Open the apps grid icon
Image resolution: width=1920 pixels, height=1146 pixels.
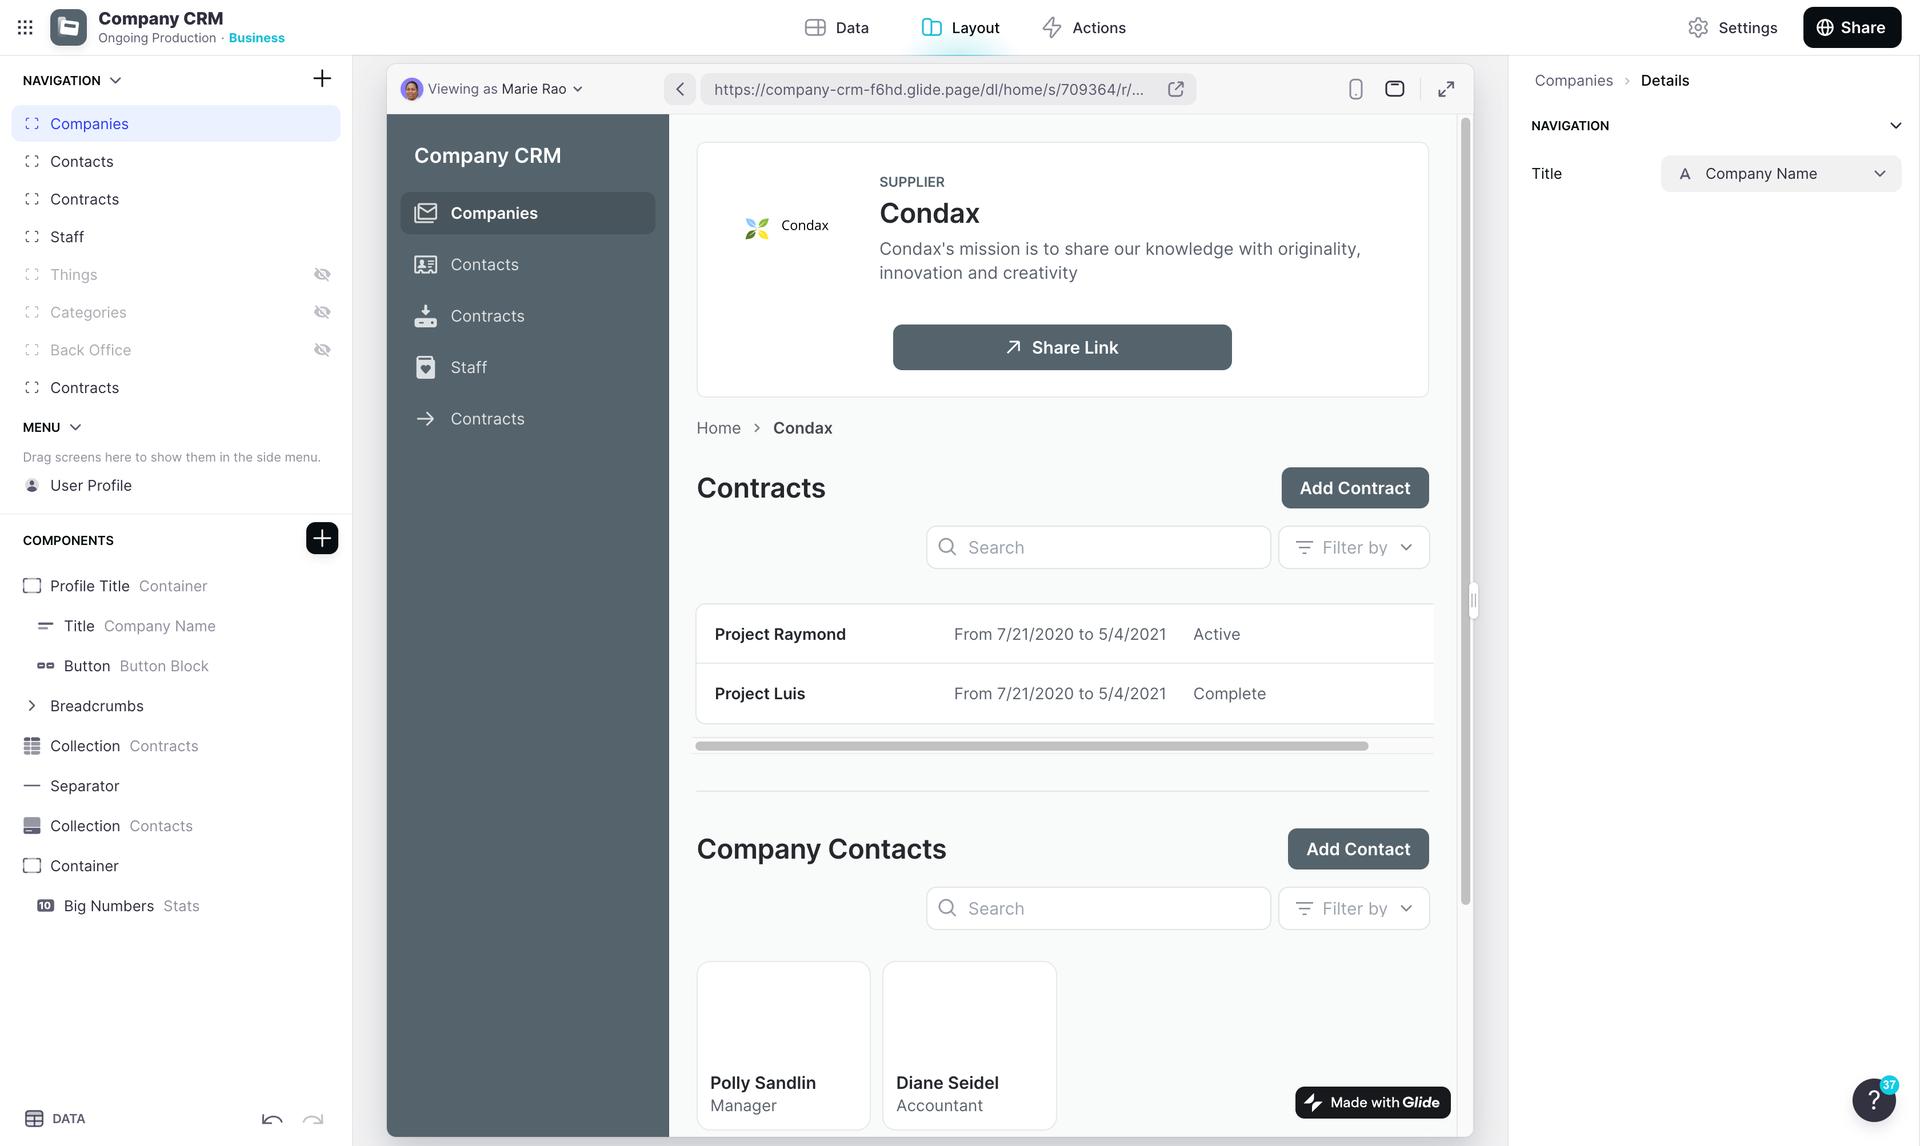click(25, 28)
